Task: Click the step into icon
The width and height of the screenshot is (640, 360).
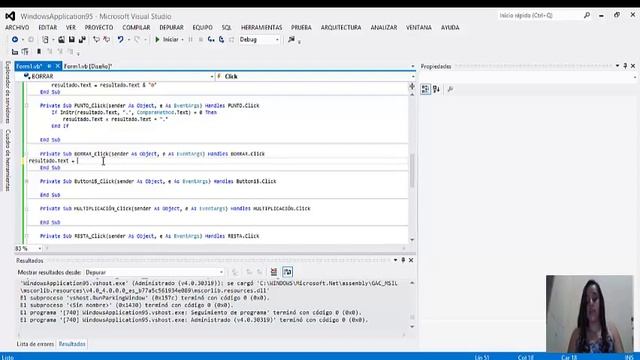Action: pos(211,40)
